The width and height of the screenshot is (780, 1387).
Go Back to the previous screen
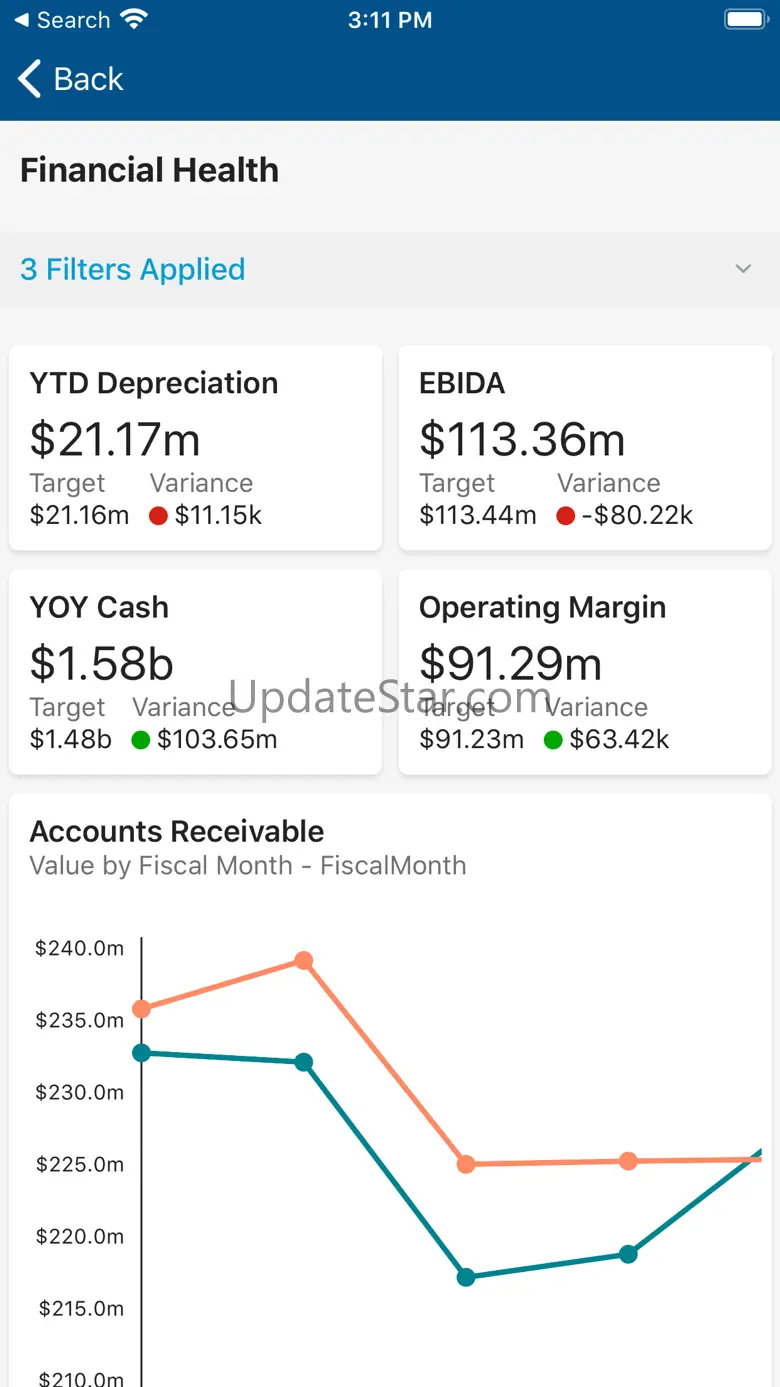88,79
